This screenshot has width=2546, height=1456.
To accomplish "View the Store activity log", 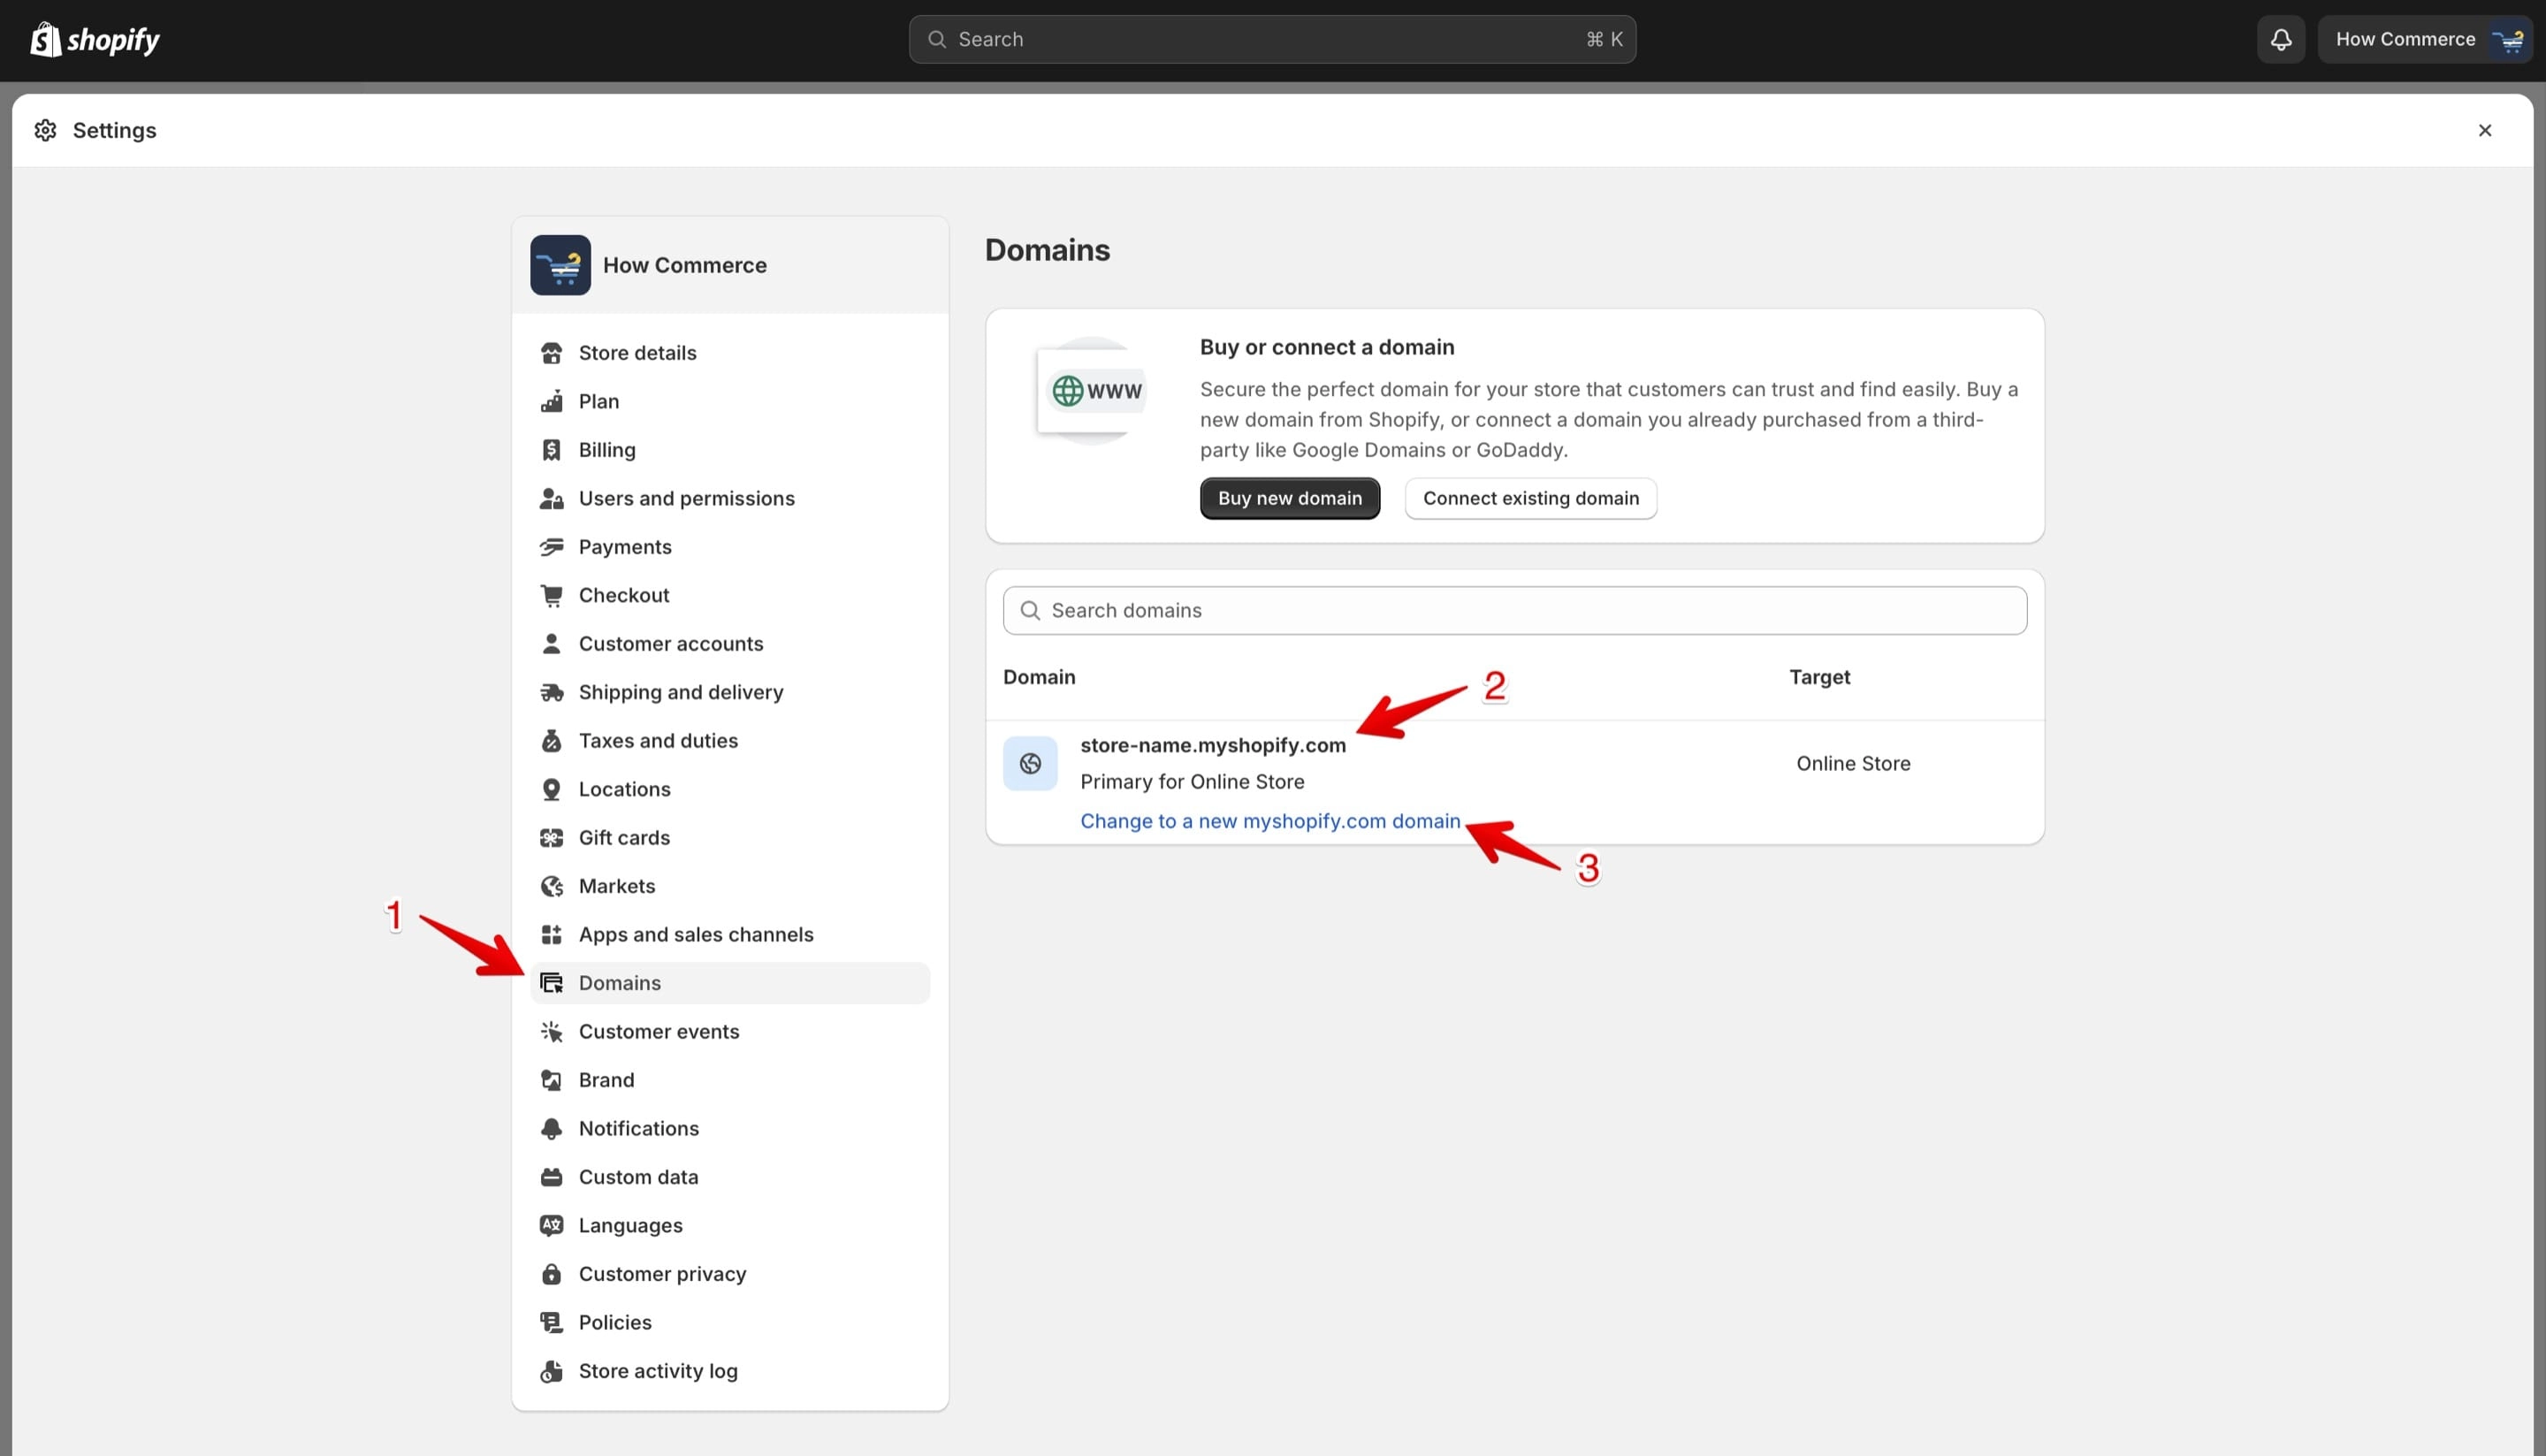I will coord(730,1371).
